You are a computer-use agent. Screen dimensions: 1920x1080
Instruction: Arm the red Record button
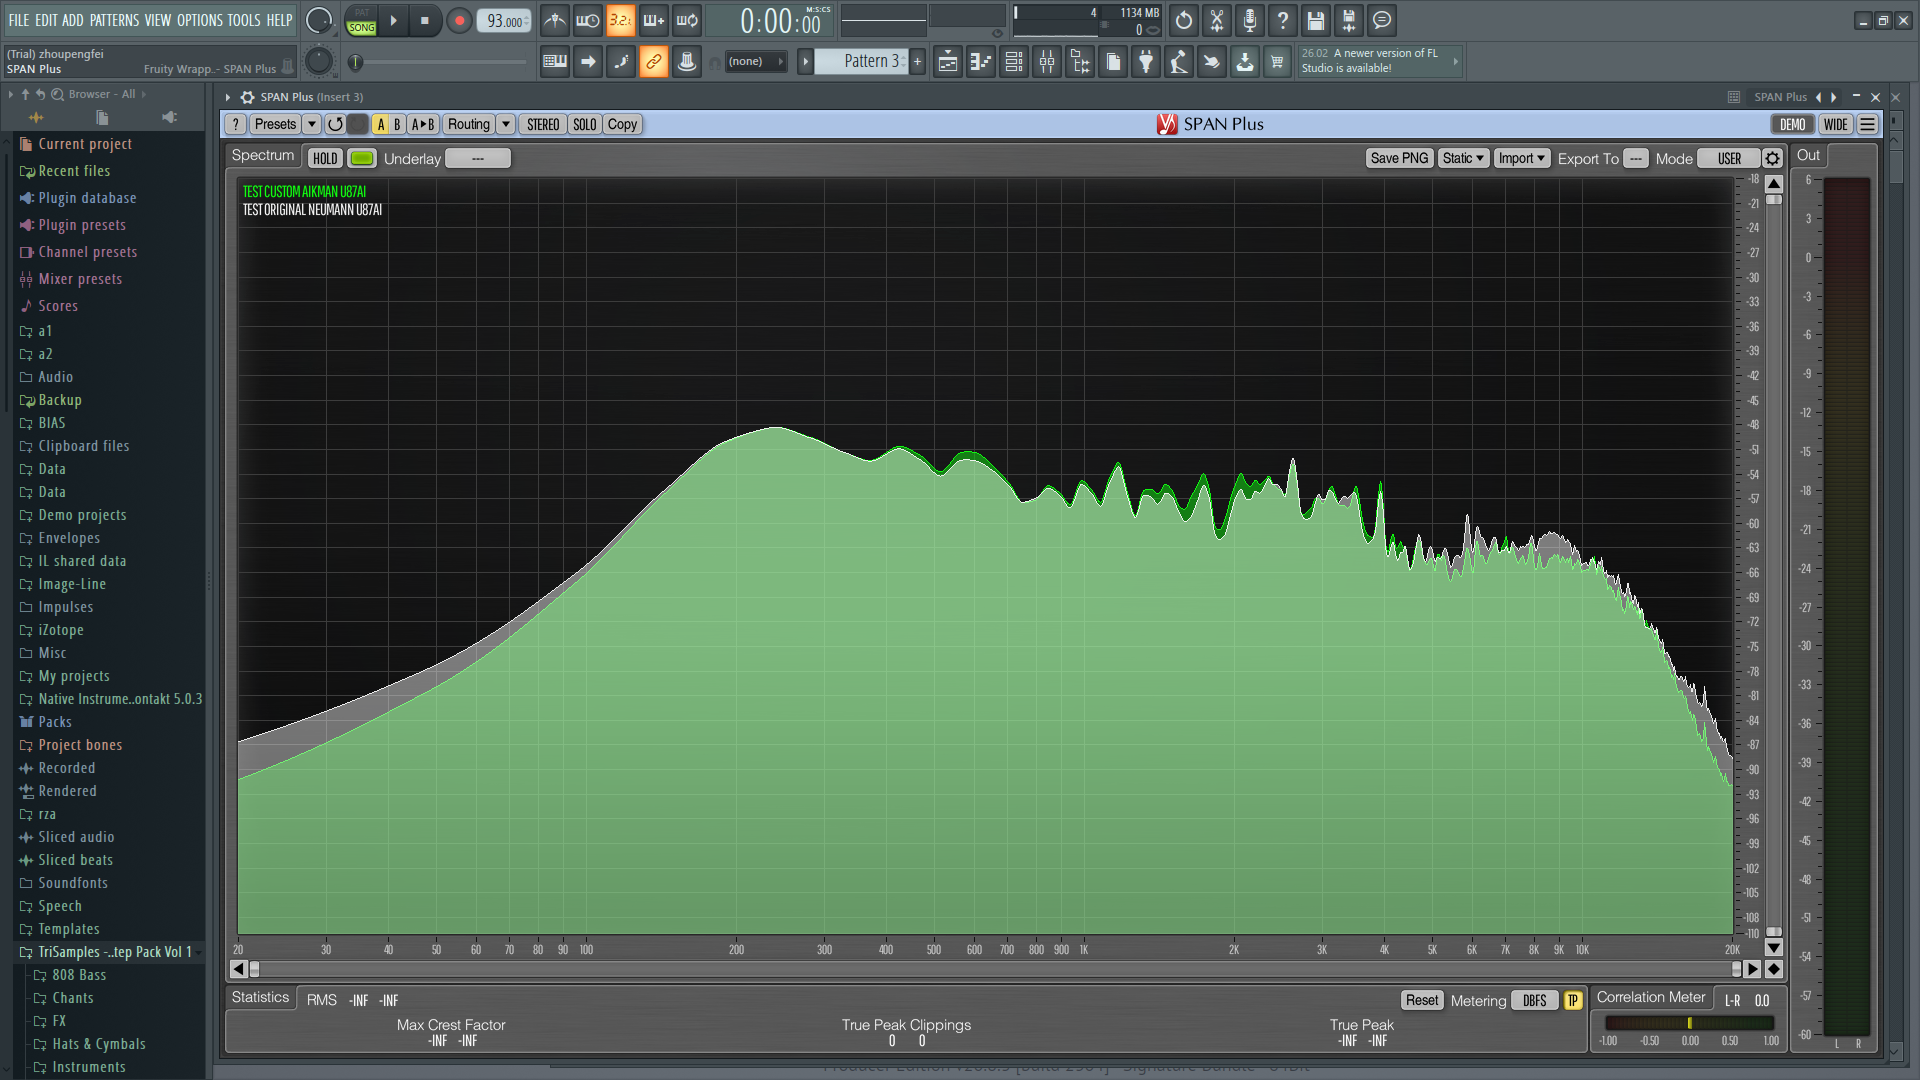[x=459, y=20]
